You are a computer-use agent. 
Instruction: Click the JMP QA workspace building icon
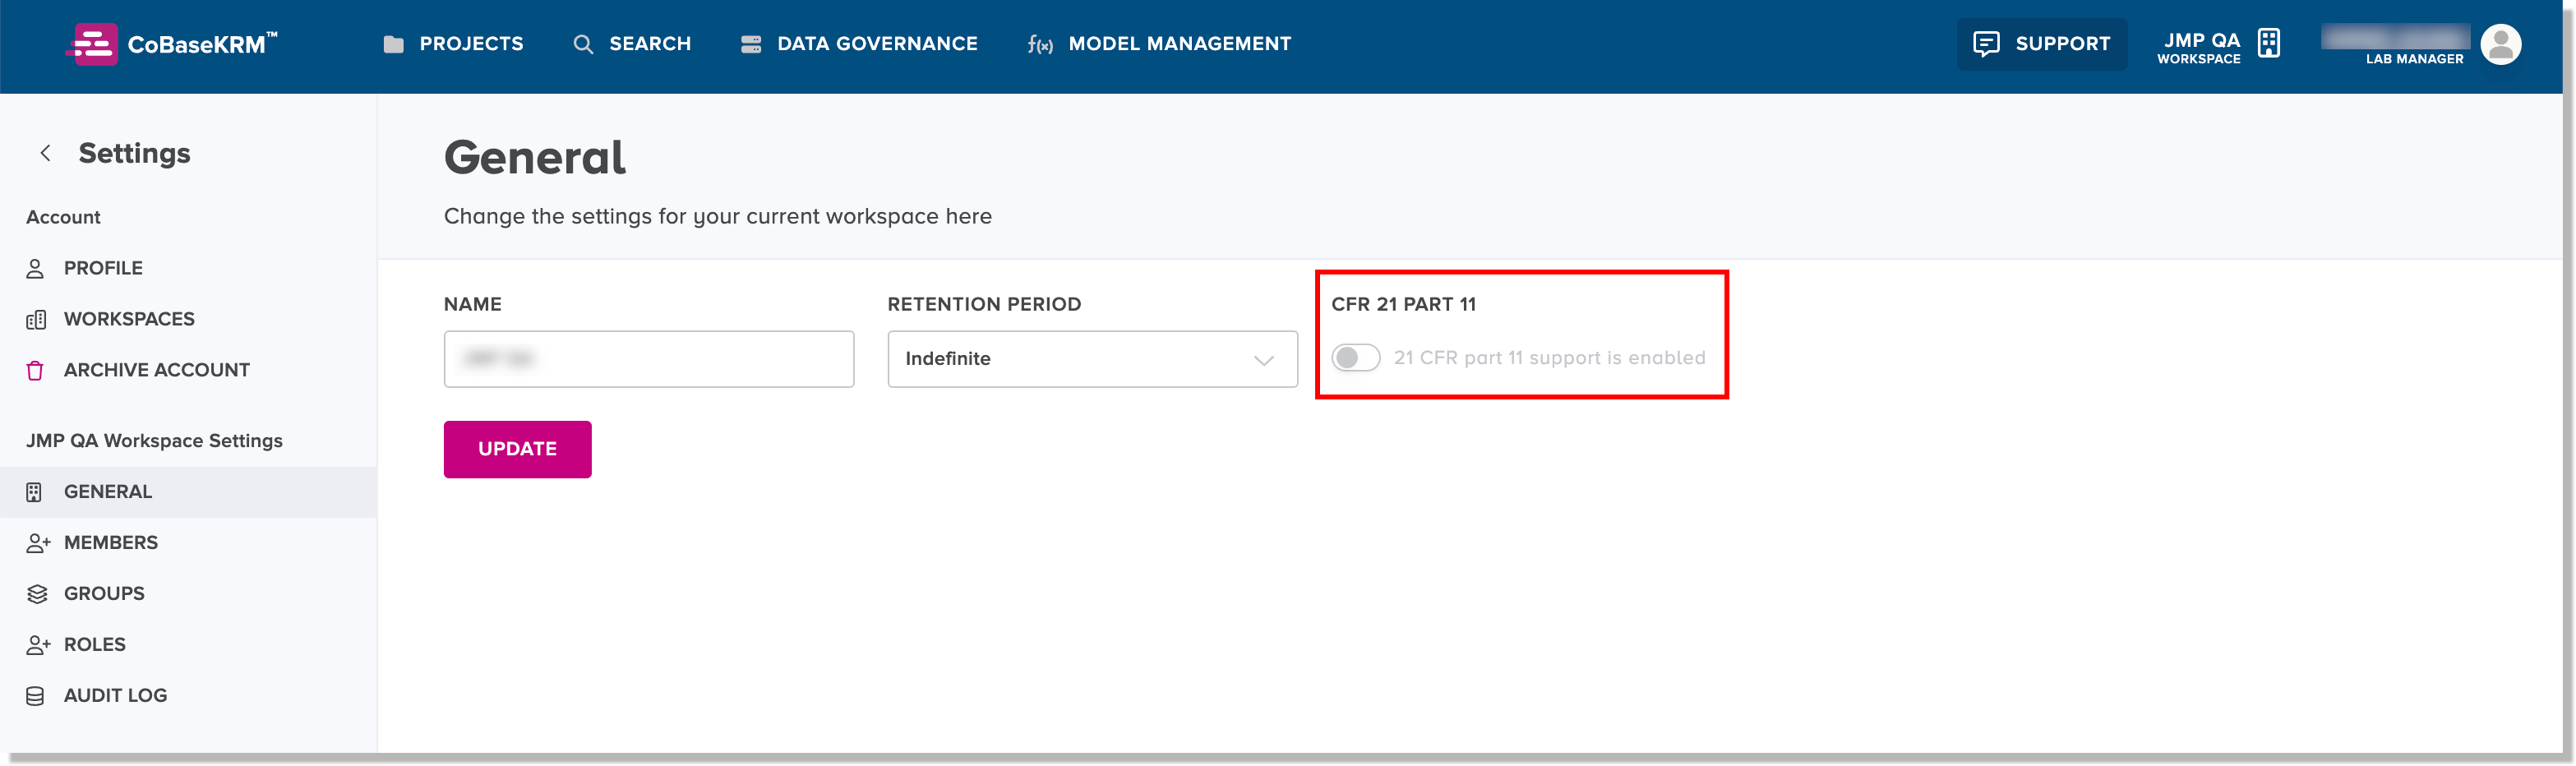coord(2269,44)
